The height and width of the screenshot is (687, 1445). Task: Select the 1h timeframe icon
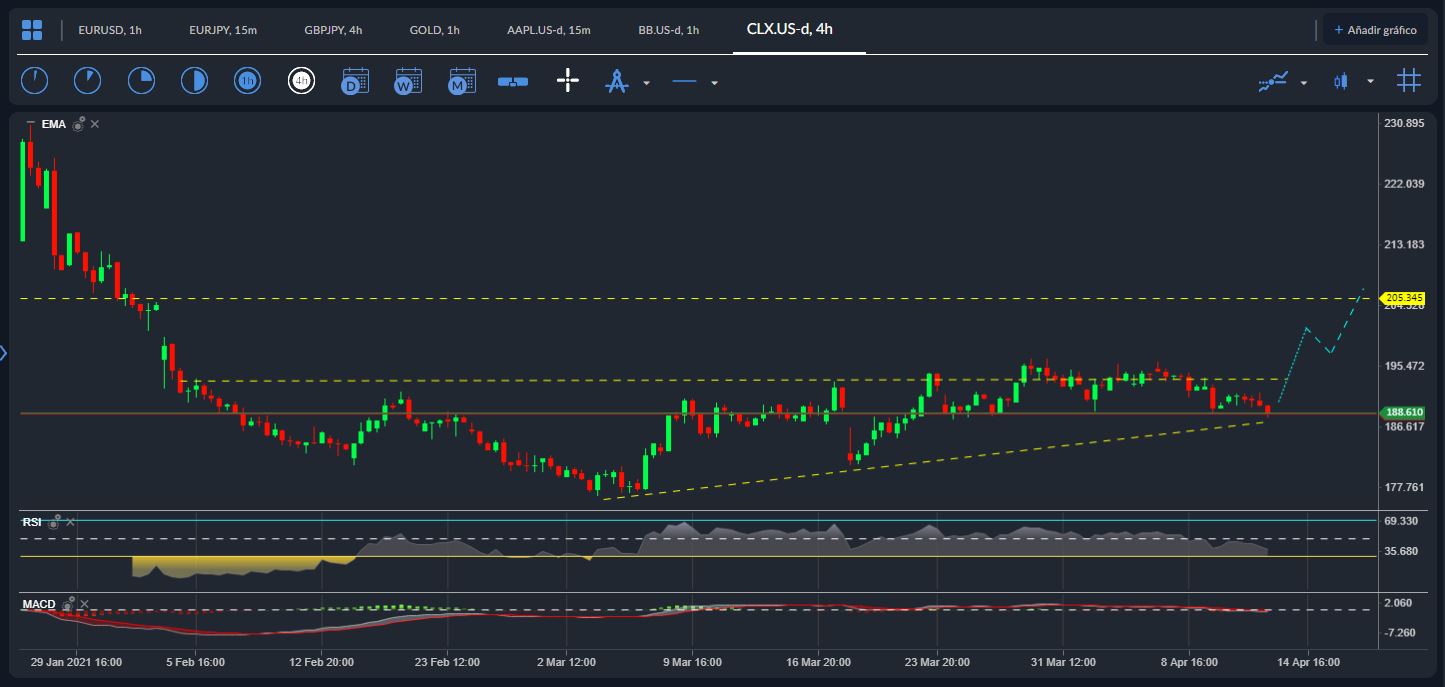click(247, 81)
